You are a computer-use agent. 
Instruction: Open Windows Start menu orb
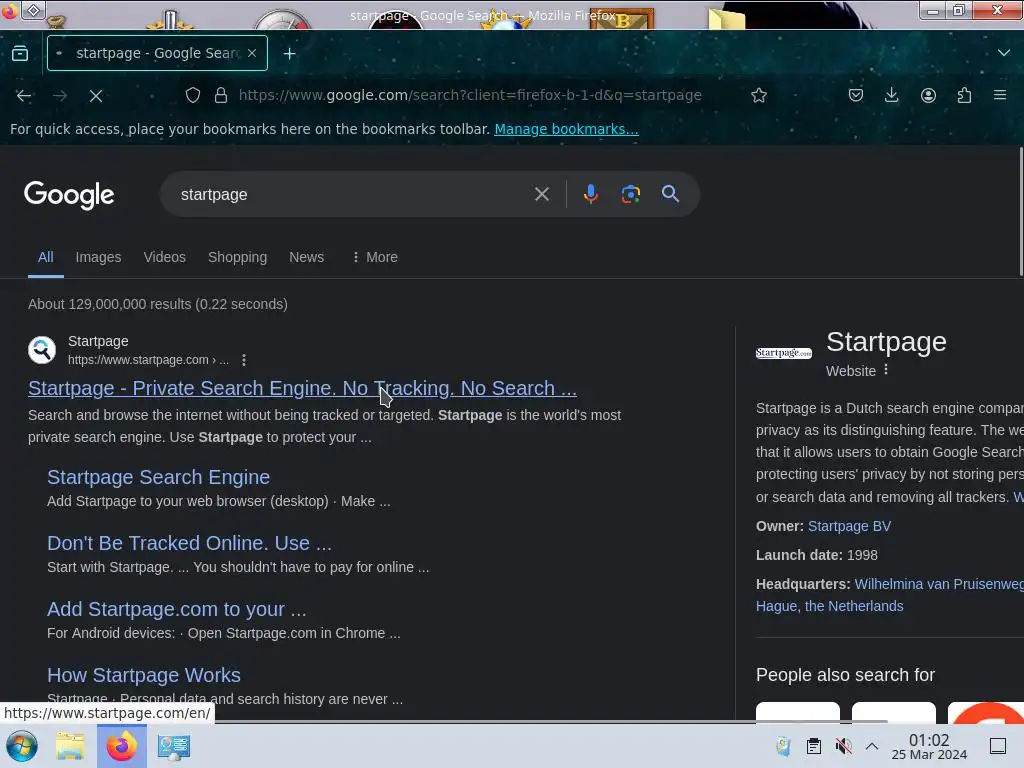point(22,746)
